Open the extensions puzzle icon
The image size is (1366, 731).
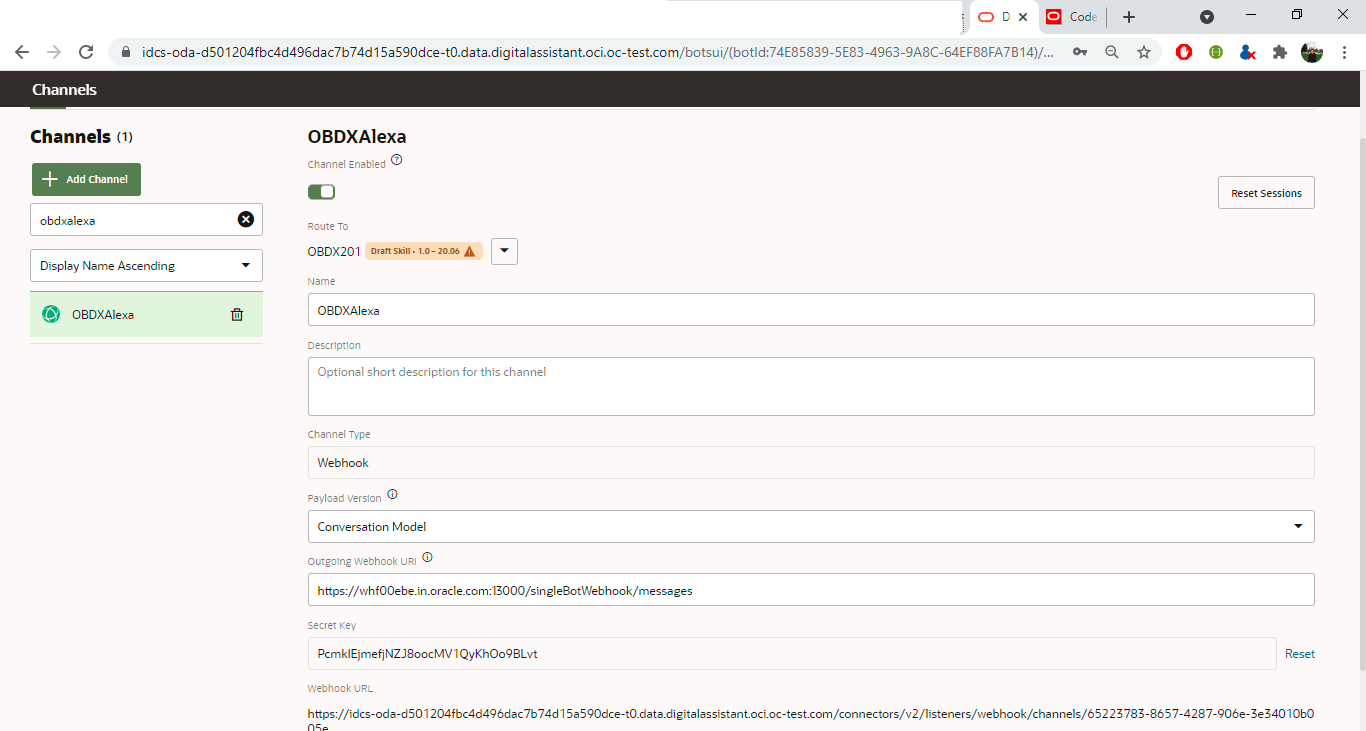[1279, 52]
